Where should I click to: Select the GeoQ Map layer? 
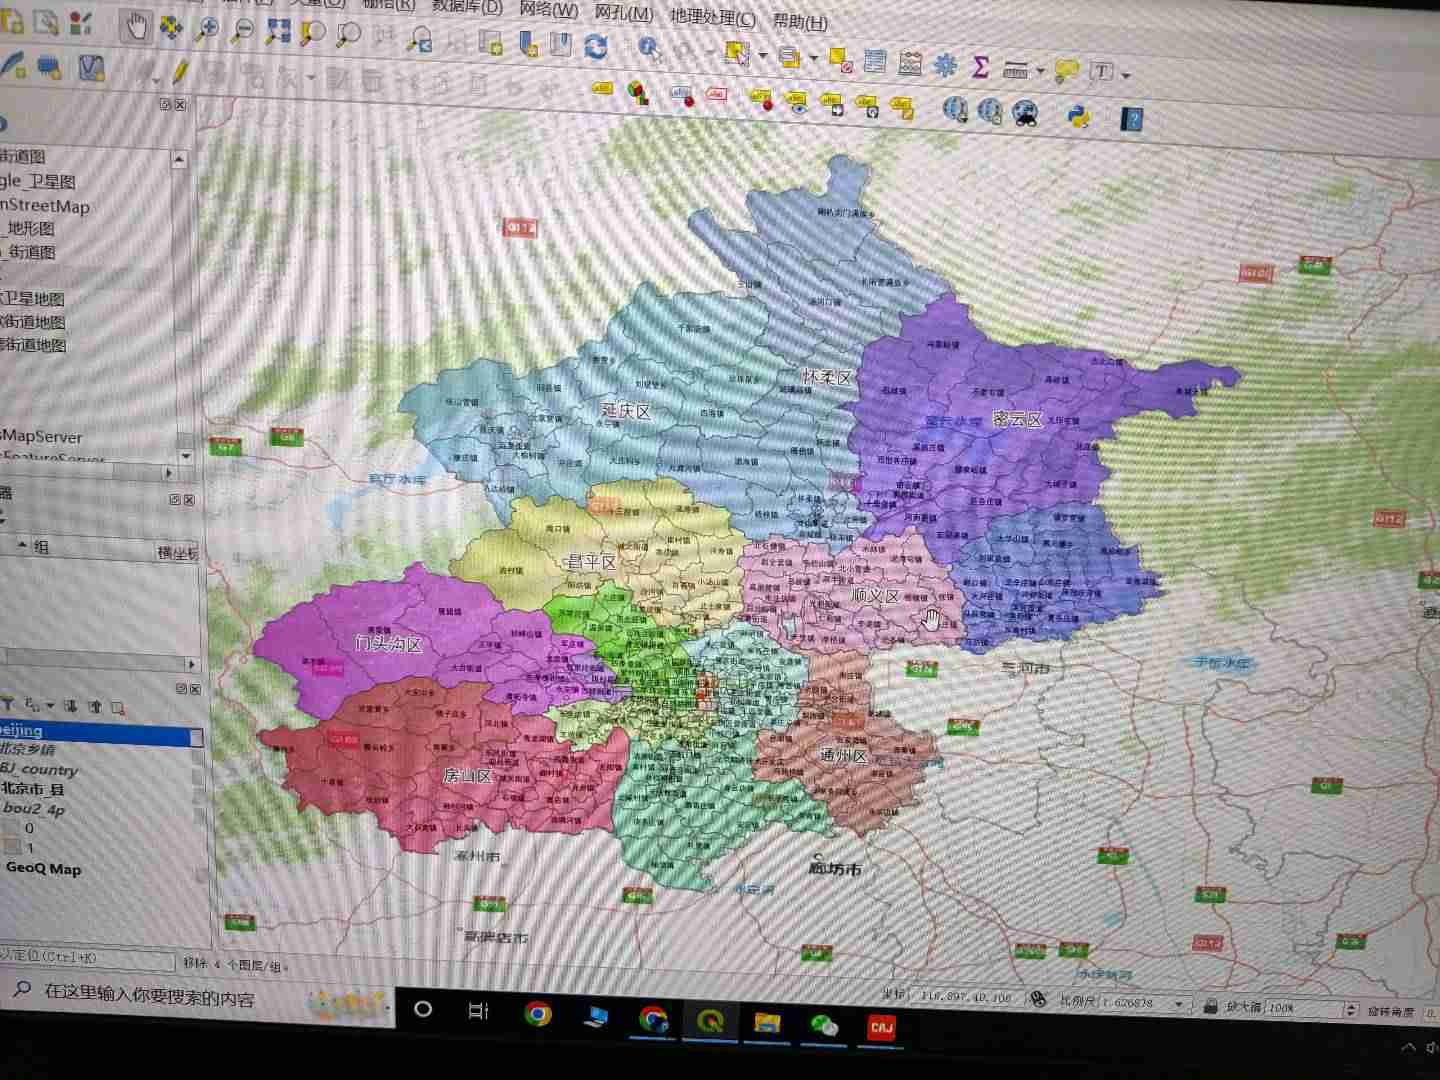coord(44,868)
